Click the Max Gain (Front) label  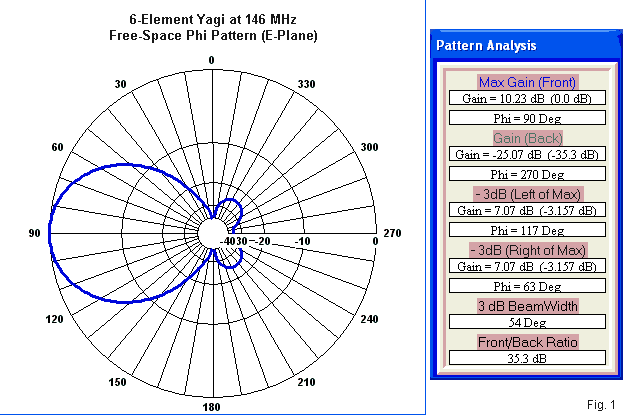[527, 82]
